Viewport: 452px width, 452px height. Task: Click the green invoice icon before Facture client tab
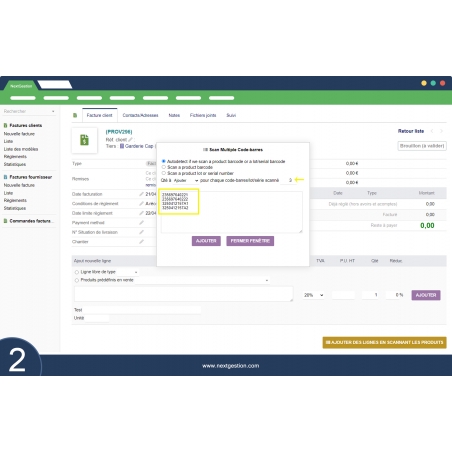pyautogui.click(x=75, y=115)
